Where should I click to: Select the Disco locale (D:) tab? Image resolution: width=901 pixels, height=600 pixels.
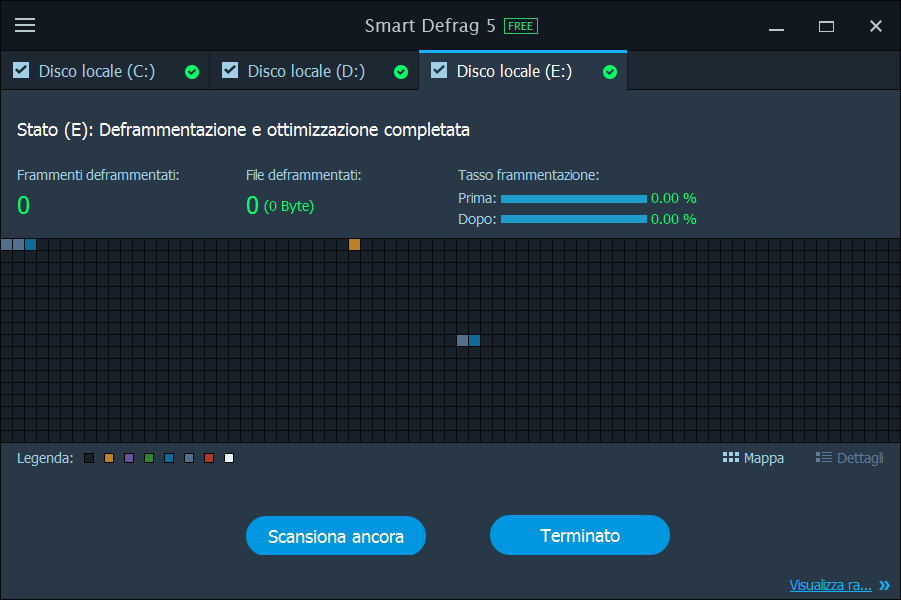(306, 71)
